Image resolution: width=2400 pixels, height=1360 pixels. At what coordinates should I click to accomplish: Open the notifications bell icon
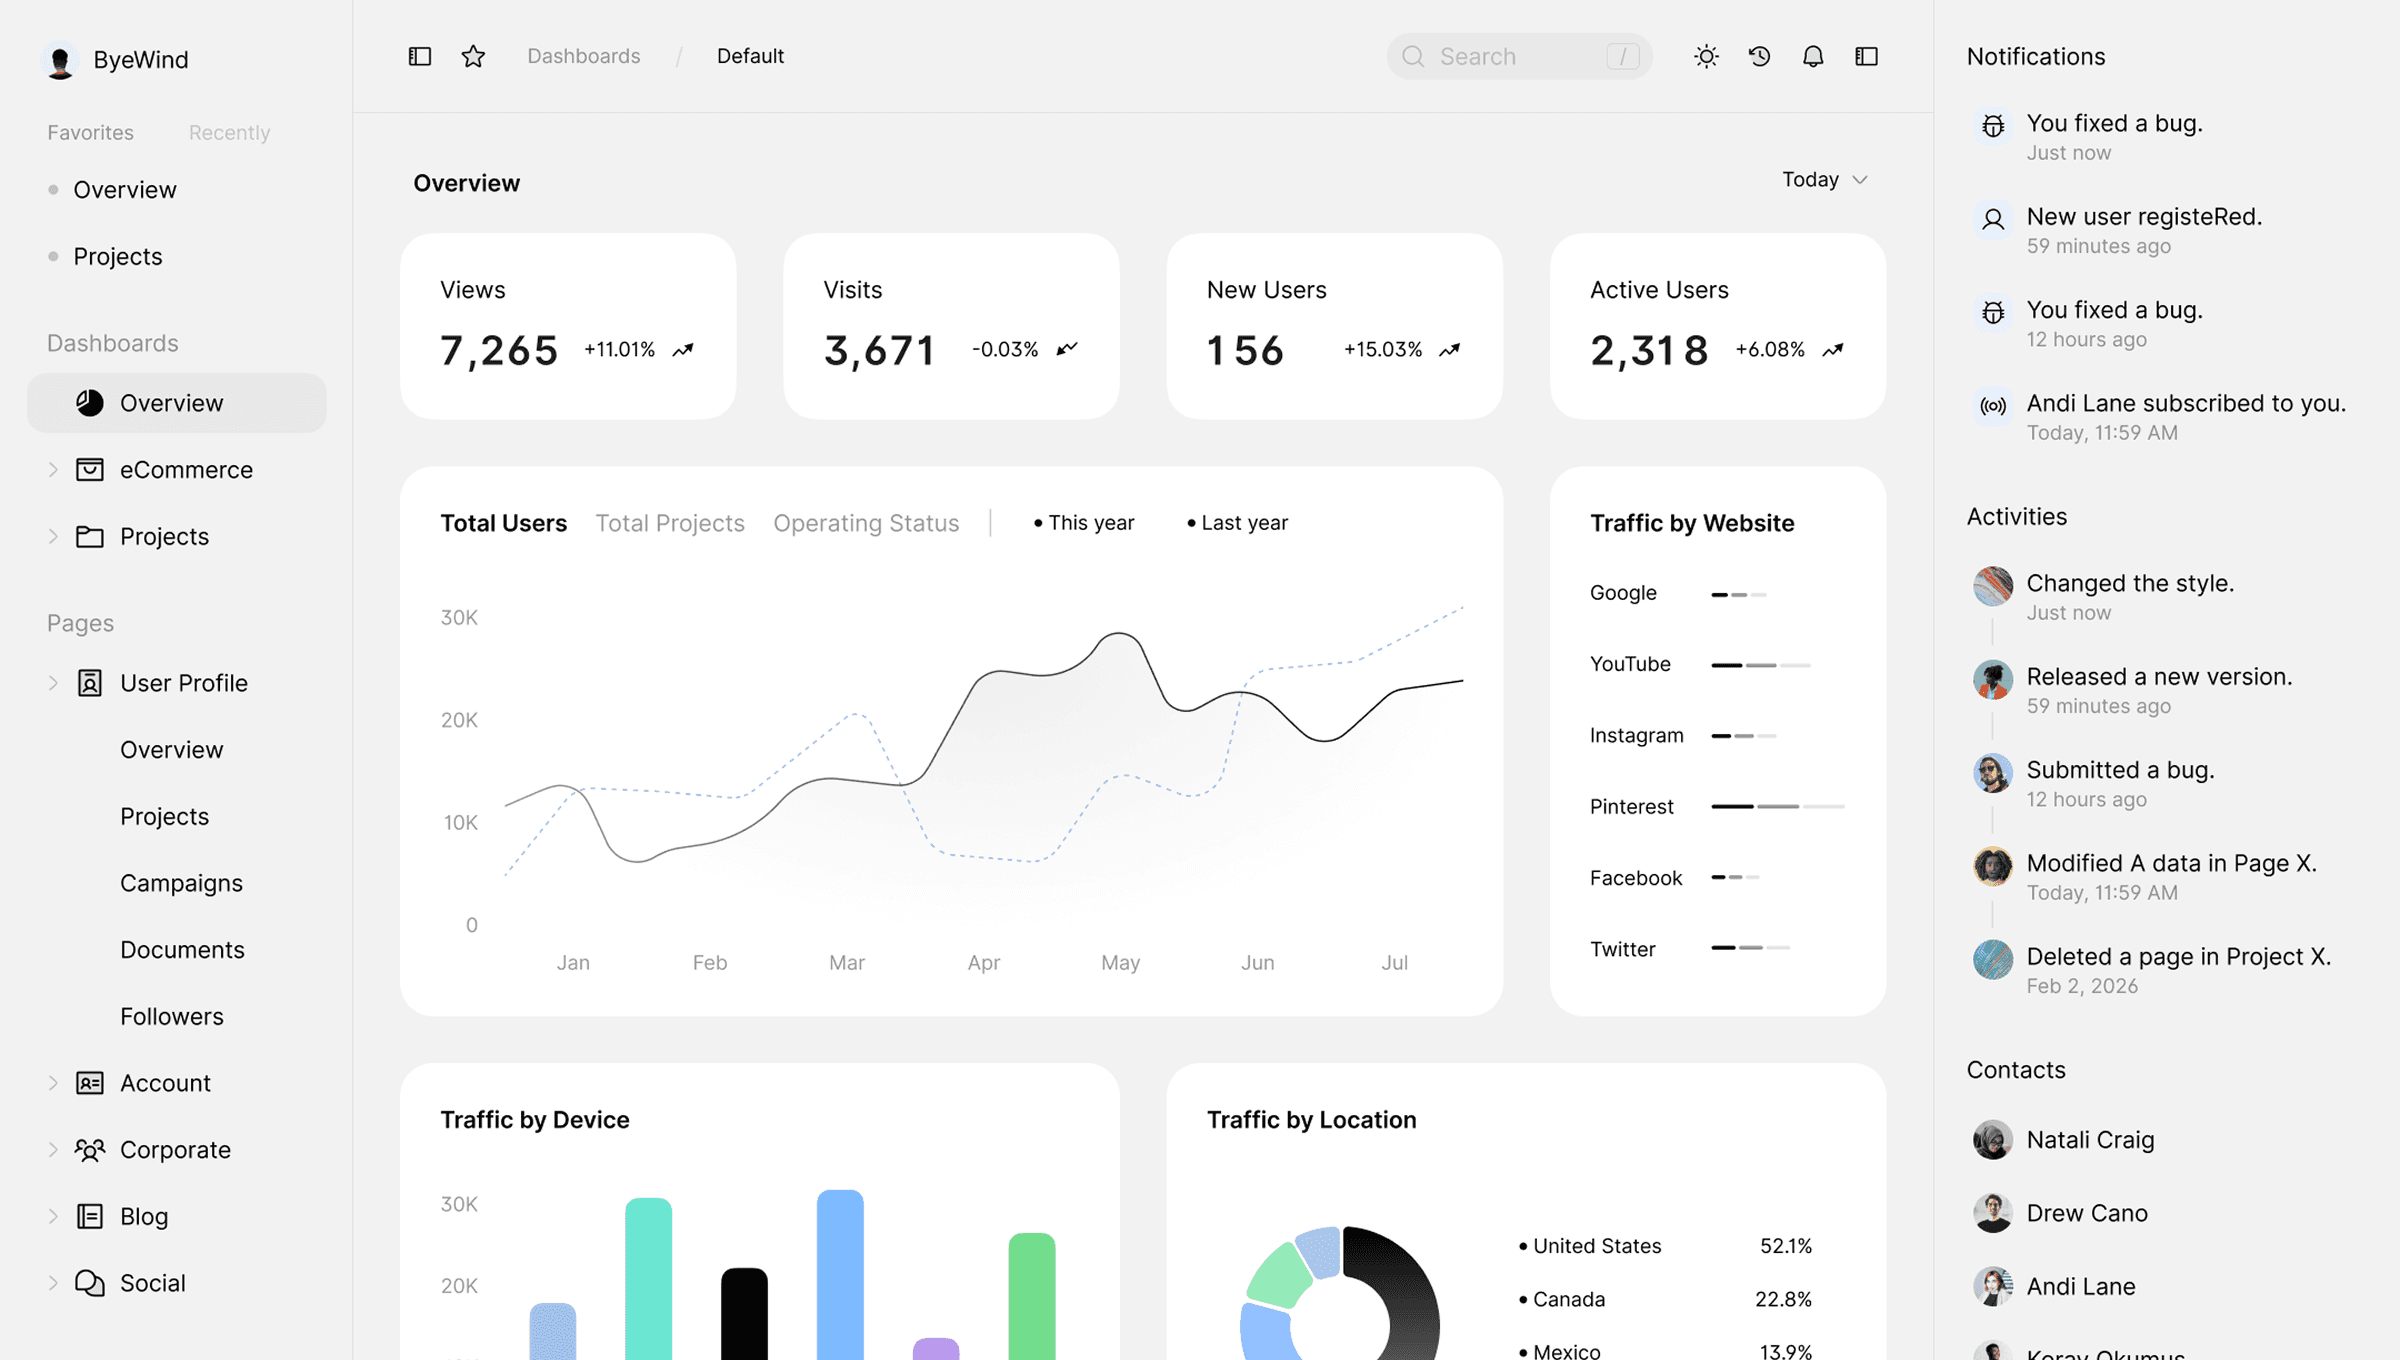pos(1813,56)
